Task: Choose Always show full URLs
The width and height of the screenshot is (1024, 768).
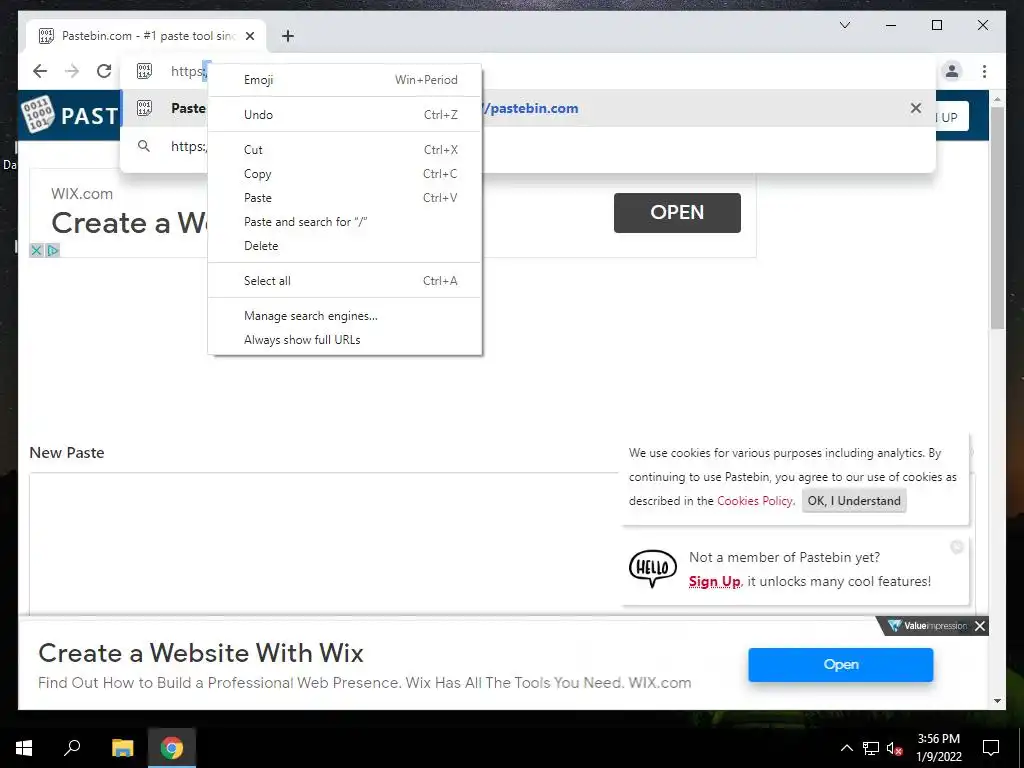Action: 345,340
